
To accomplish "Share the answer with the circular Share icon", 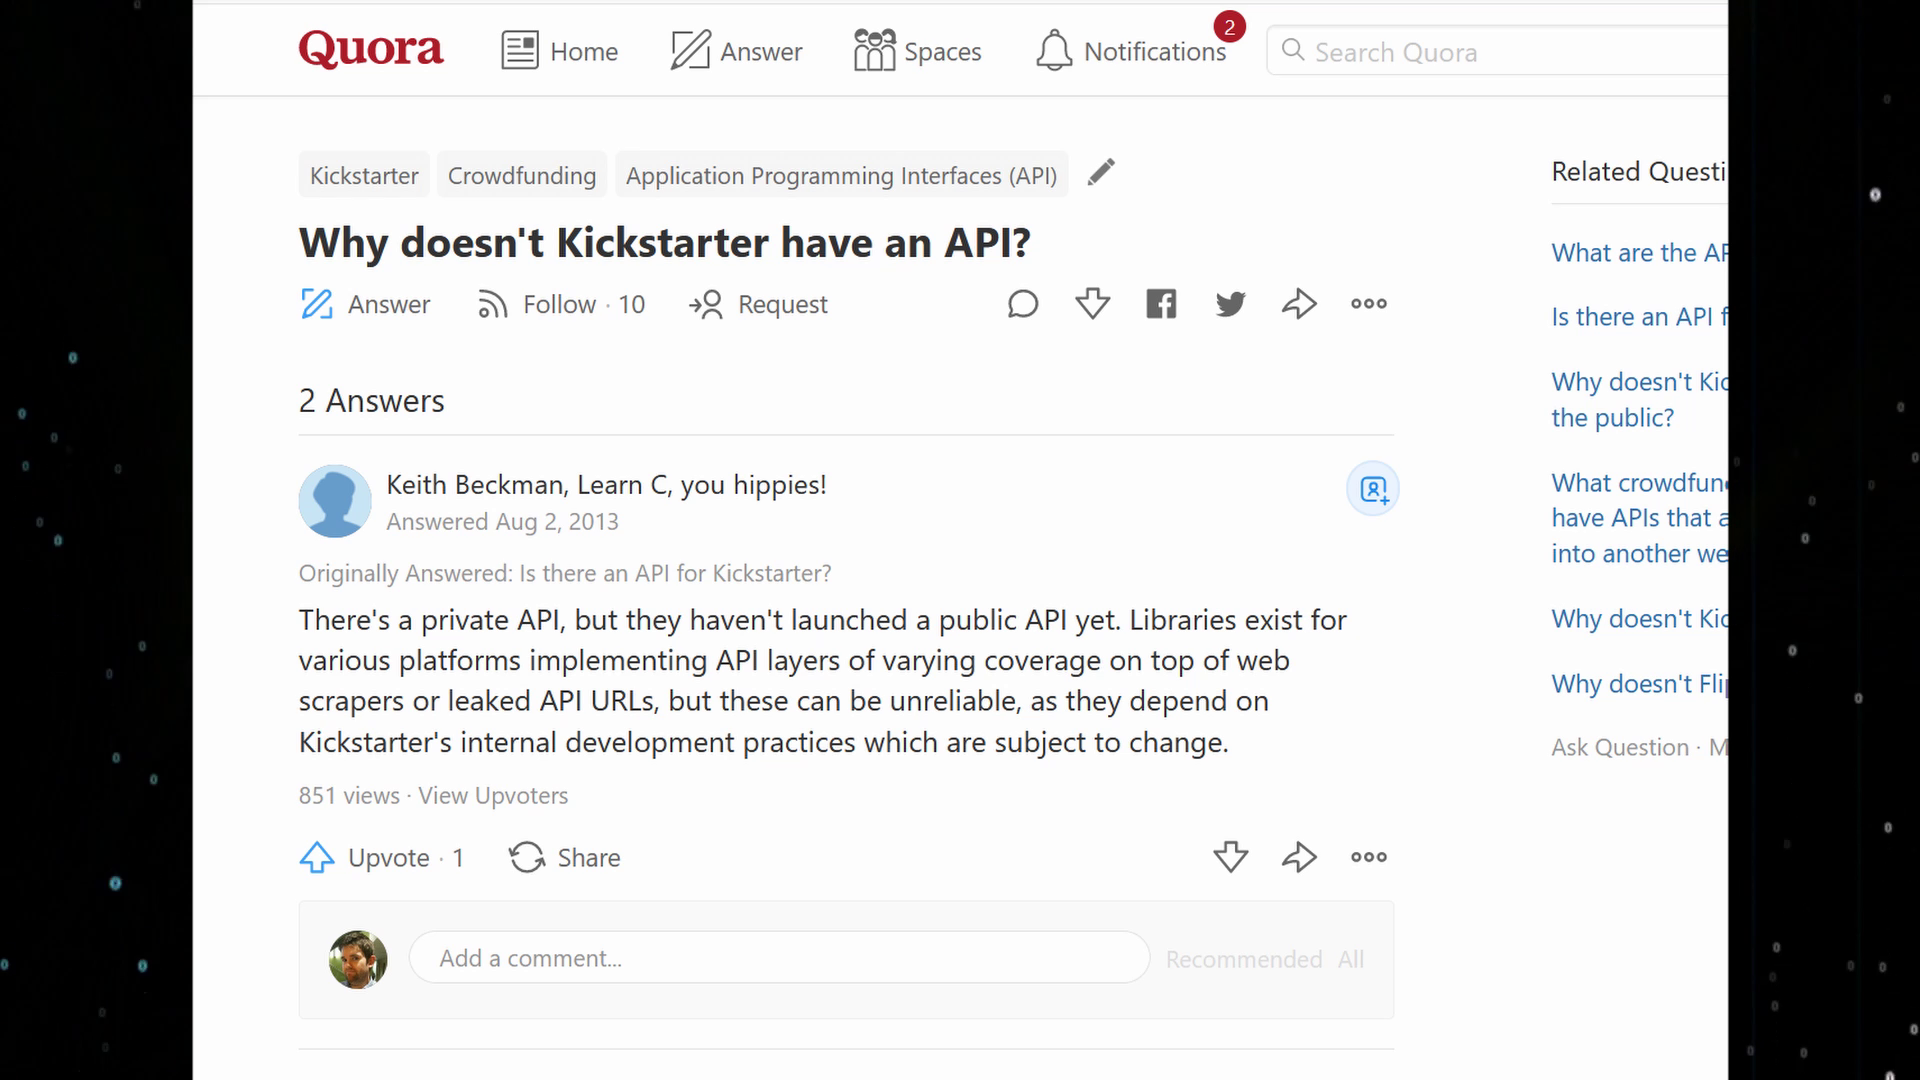I will tap(564, 857).
